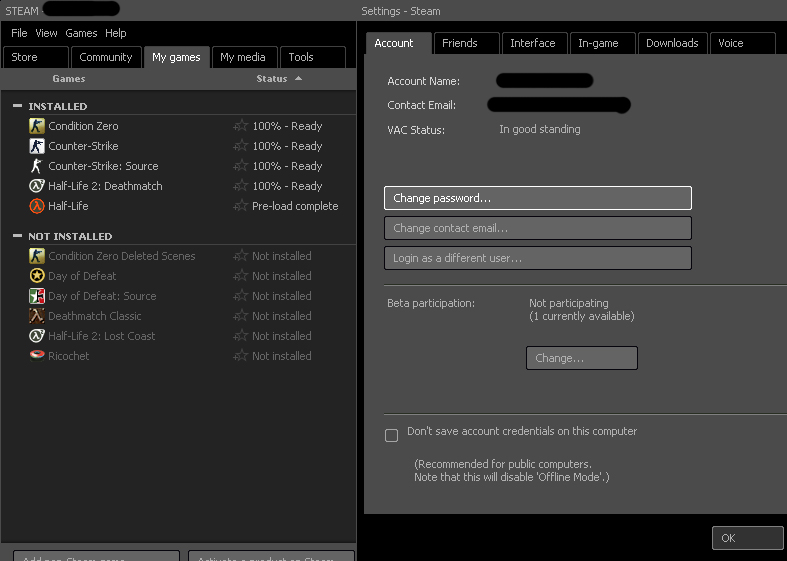Open the File menu
Image resolution: width=787 pixels, height=561 pixels.
(x=19, y=33)
